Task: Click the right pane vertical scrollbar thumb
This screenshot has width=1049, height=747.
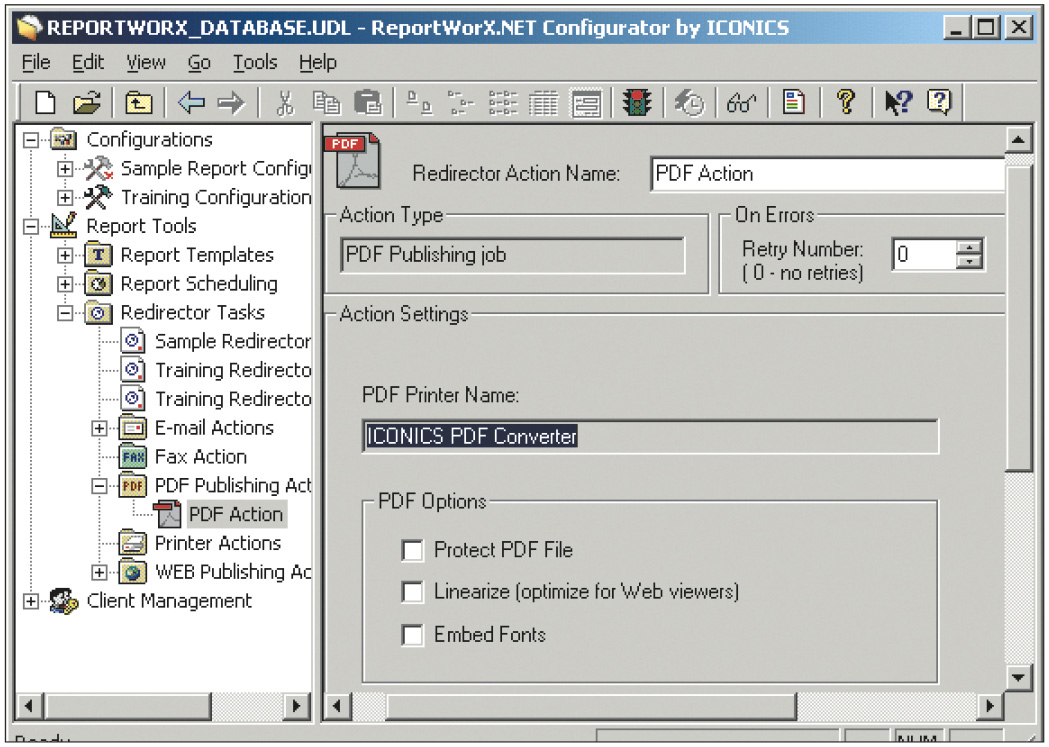Action: pos(1018,319)
